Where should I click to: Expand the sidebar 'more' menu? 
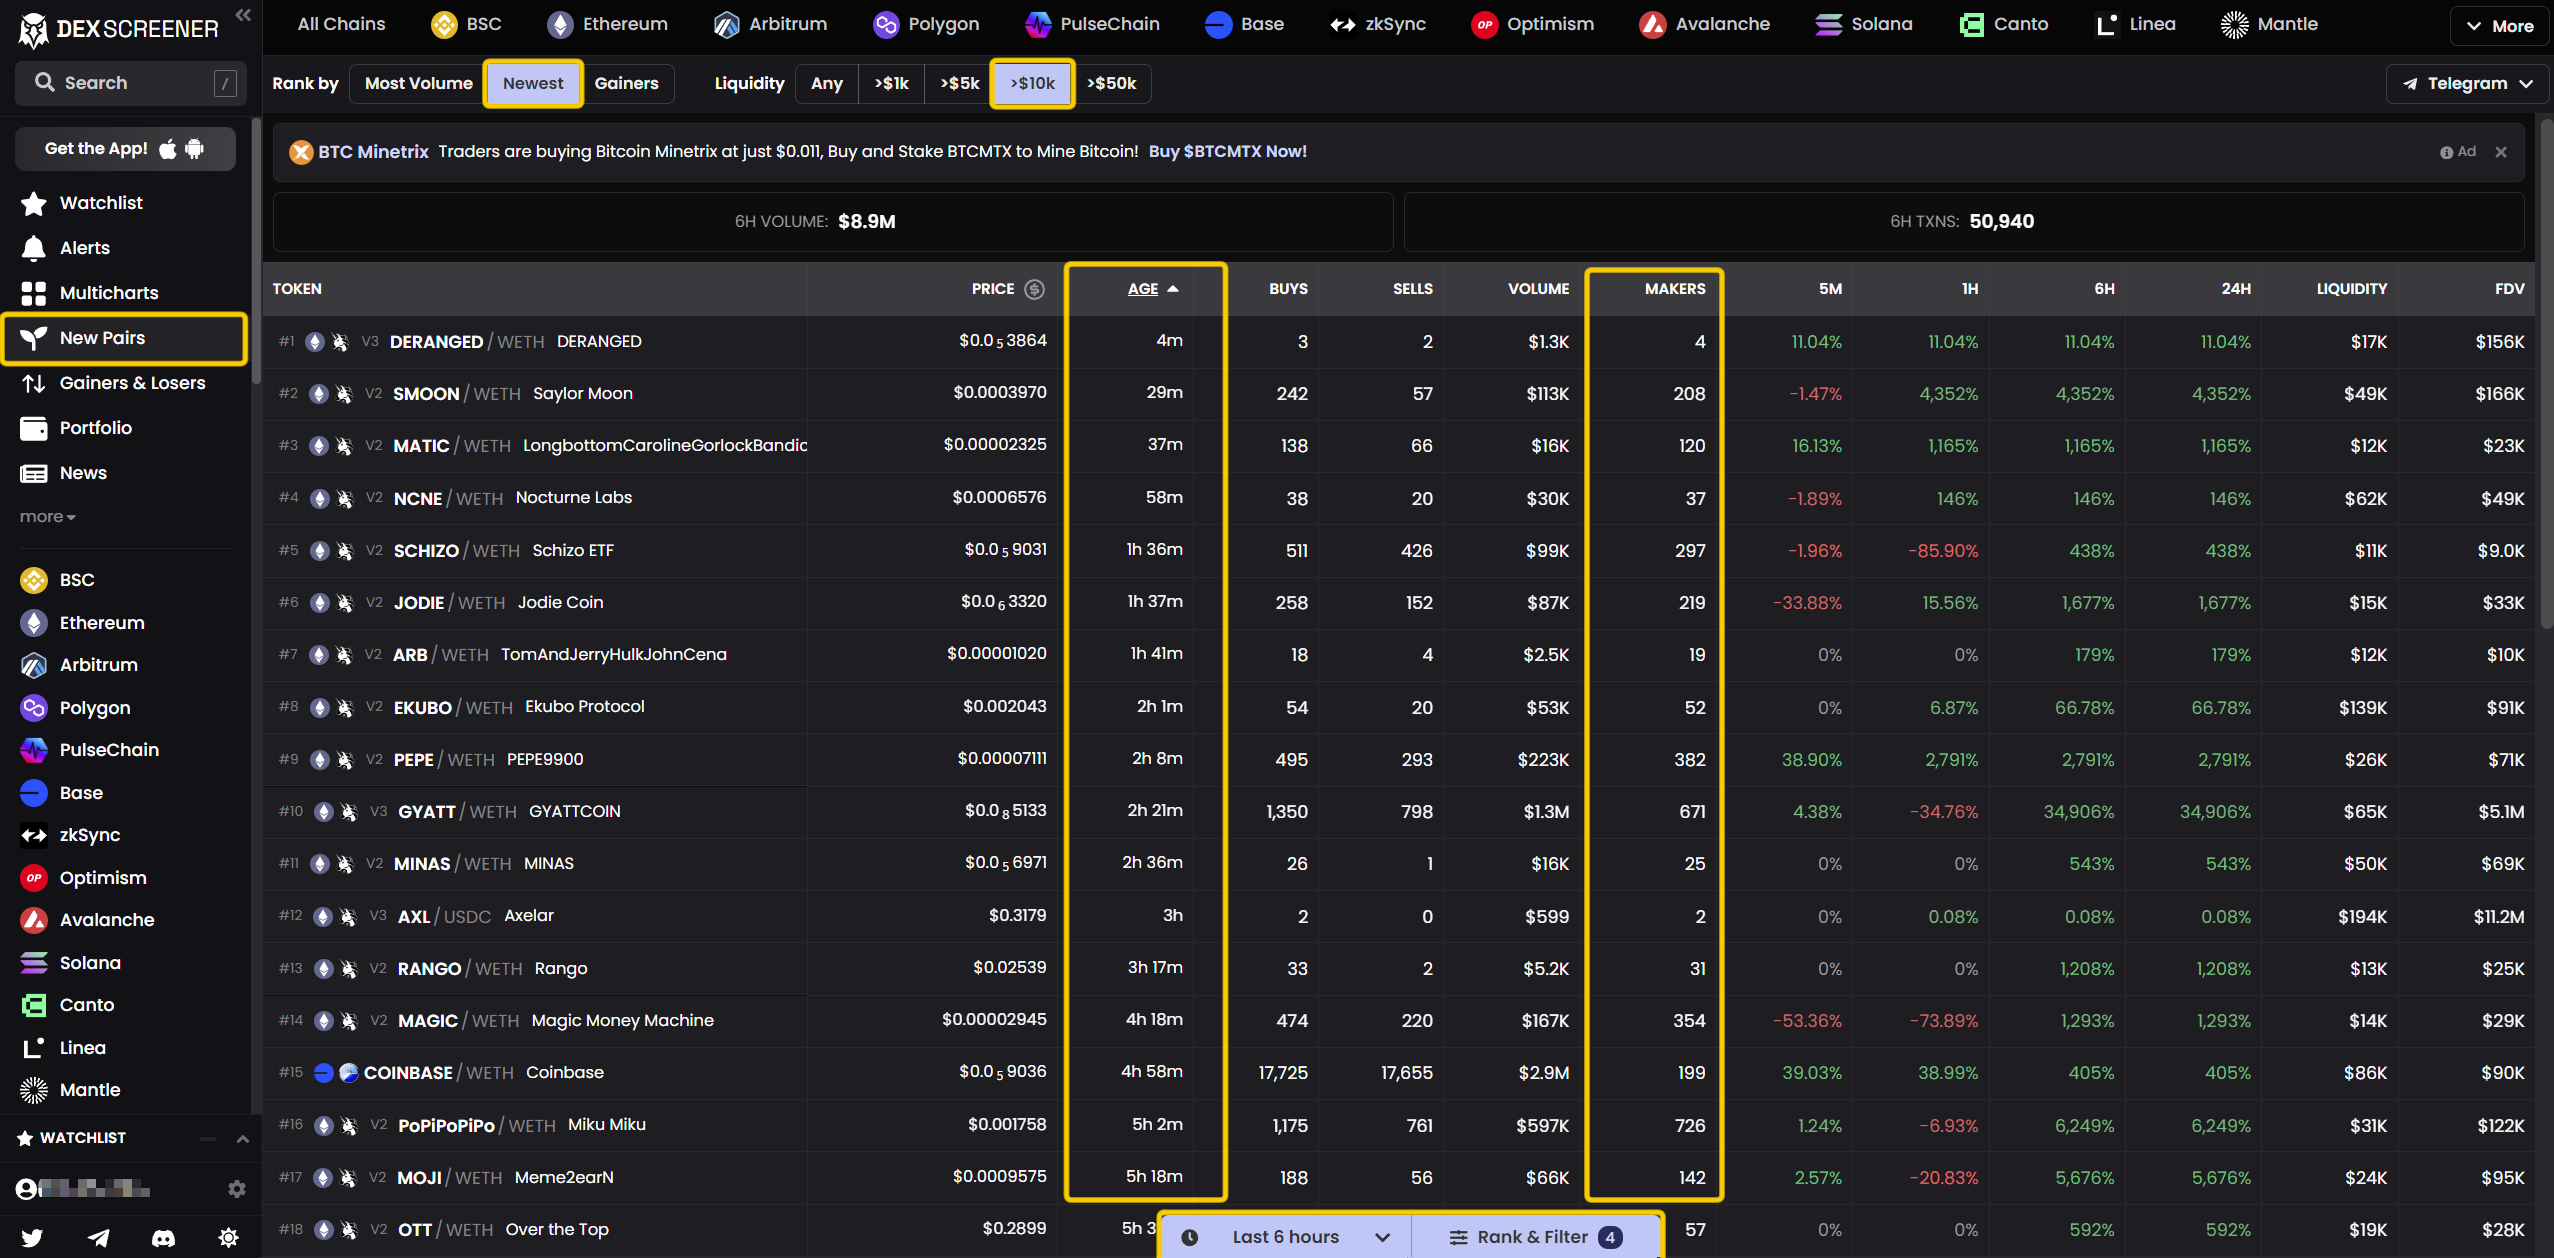pyautogui.click(x=47, y=517)
